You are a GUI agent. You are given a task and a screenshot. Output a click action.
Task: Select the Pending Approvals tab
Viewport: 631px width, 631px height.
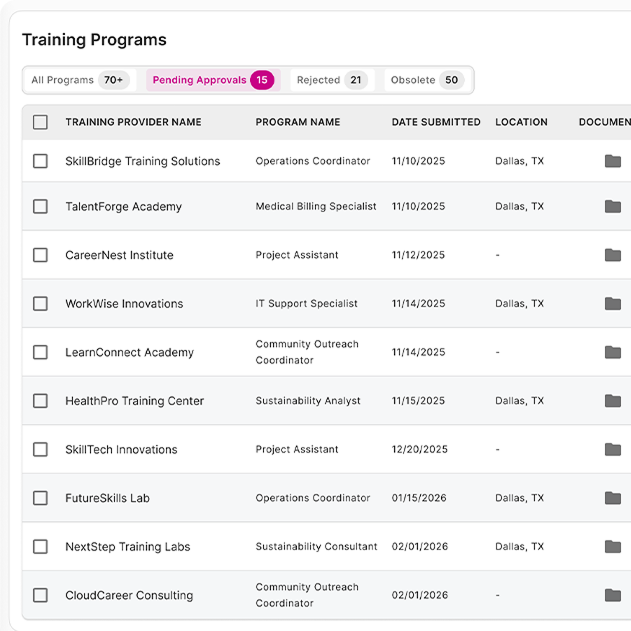click(211, 80)
